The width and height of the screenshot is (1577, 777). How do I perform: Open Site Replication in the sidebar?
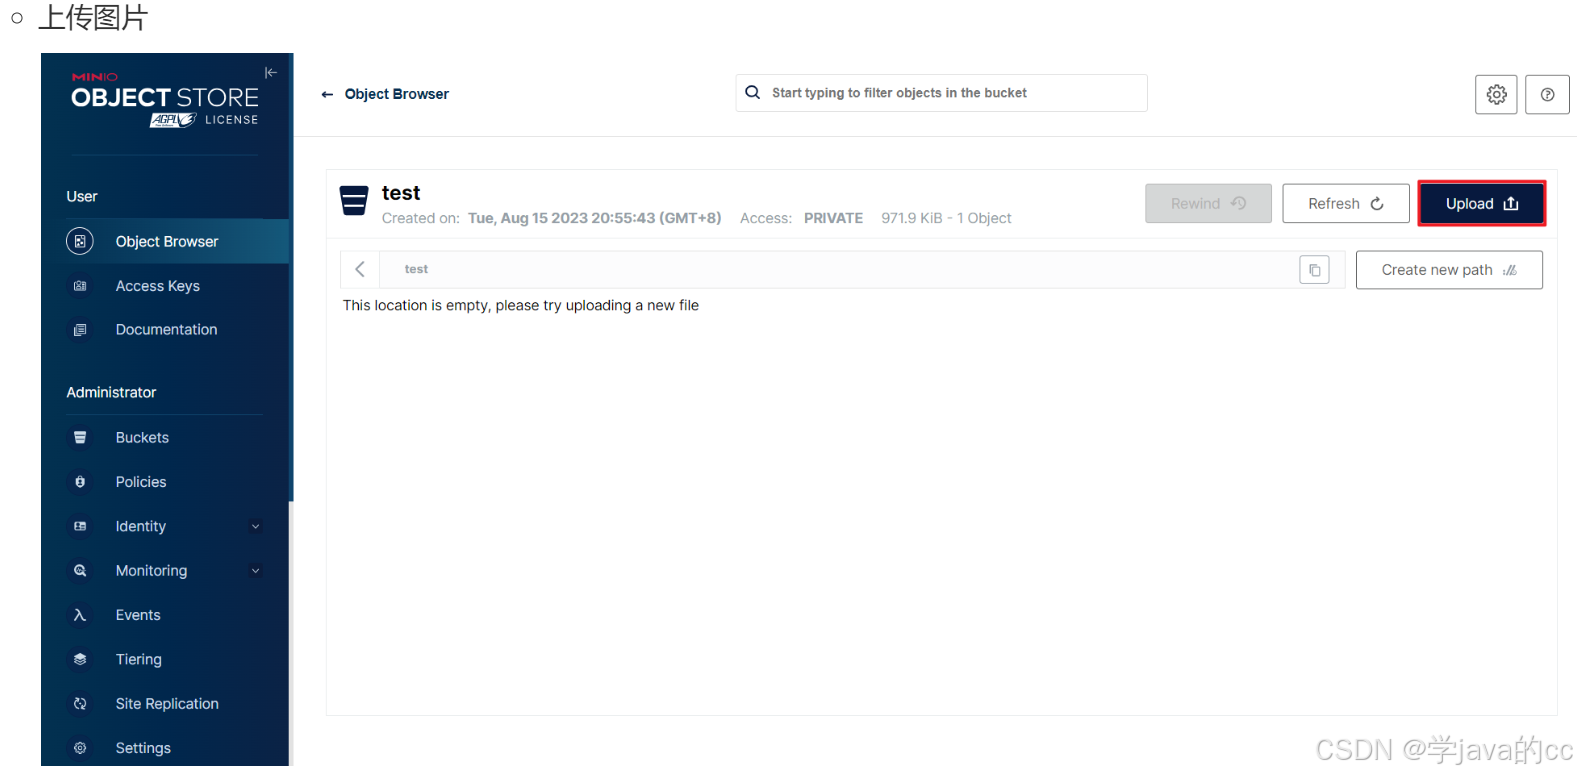pos(165,704)
